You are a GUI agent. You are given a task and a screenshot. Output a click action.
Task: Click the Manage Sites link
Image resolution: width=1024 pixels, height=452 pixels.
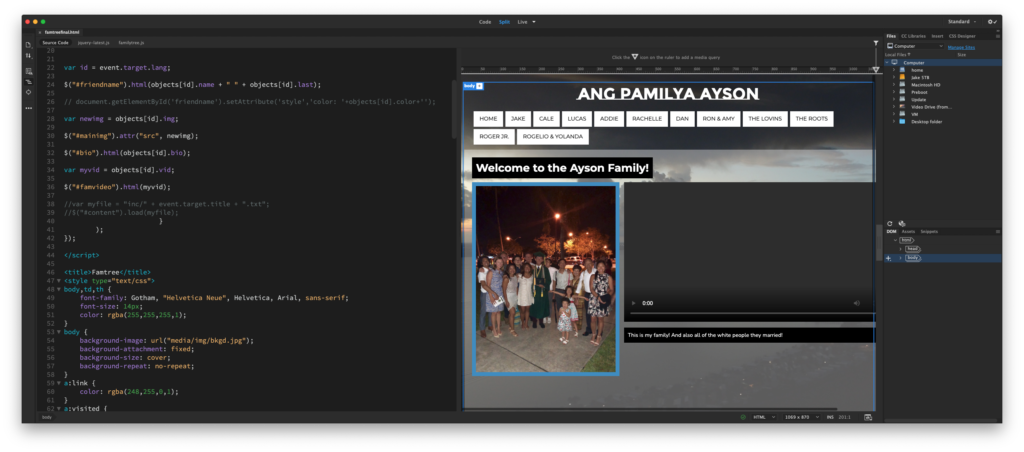click(961, 46)
